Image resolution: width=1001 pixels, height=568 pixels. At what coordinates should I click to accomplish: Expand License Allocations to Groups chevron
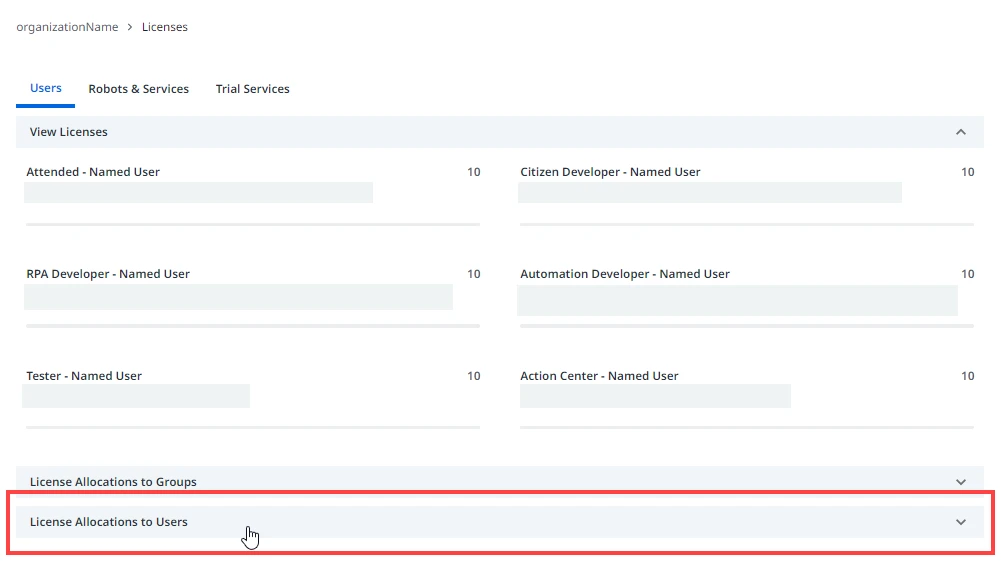click(x=961, y=482)
